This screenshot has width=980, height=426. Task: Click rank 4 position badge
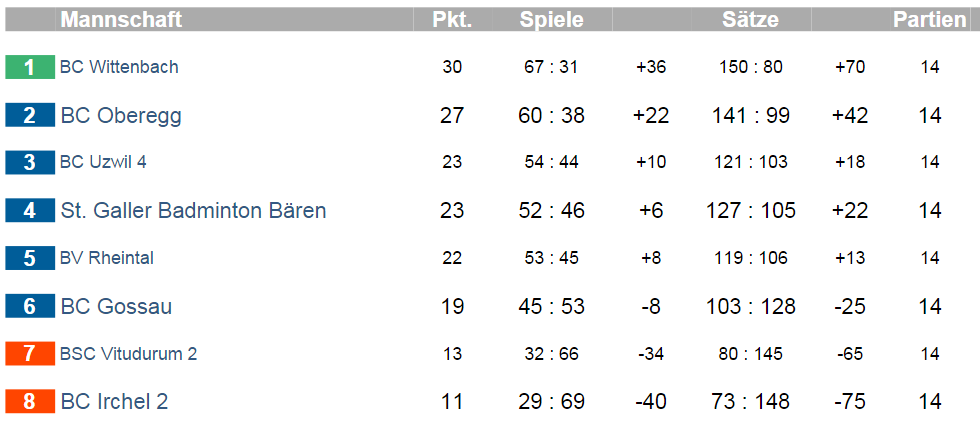pyautogui.click(x=30, y=211)
